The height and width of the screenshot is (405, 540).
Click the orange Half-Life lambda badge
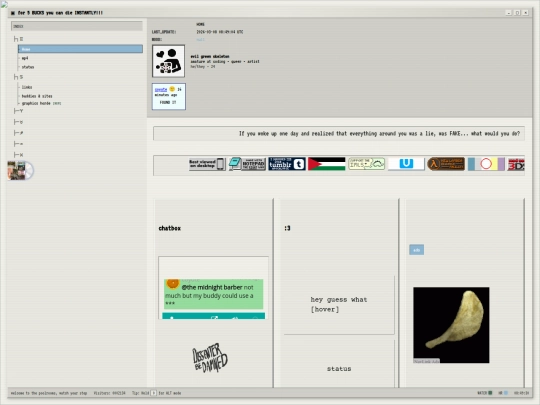(x=446, y=164)
